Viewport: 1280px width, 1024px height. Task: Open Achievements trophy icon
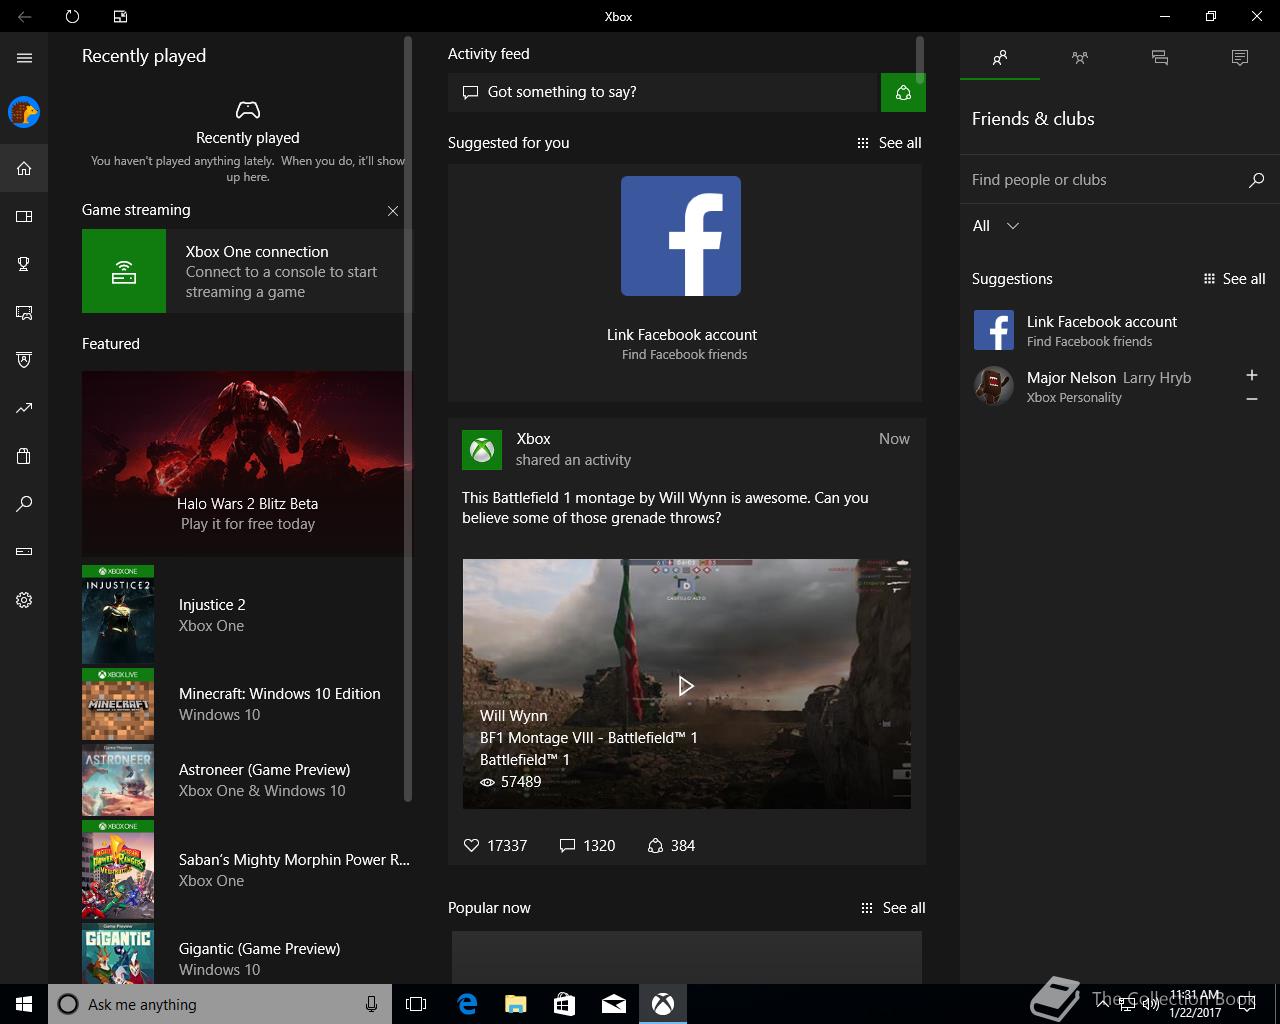pos(24,264)
